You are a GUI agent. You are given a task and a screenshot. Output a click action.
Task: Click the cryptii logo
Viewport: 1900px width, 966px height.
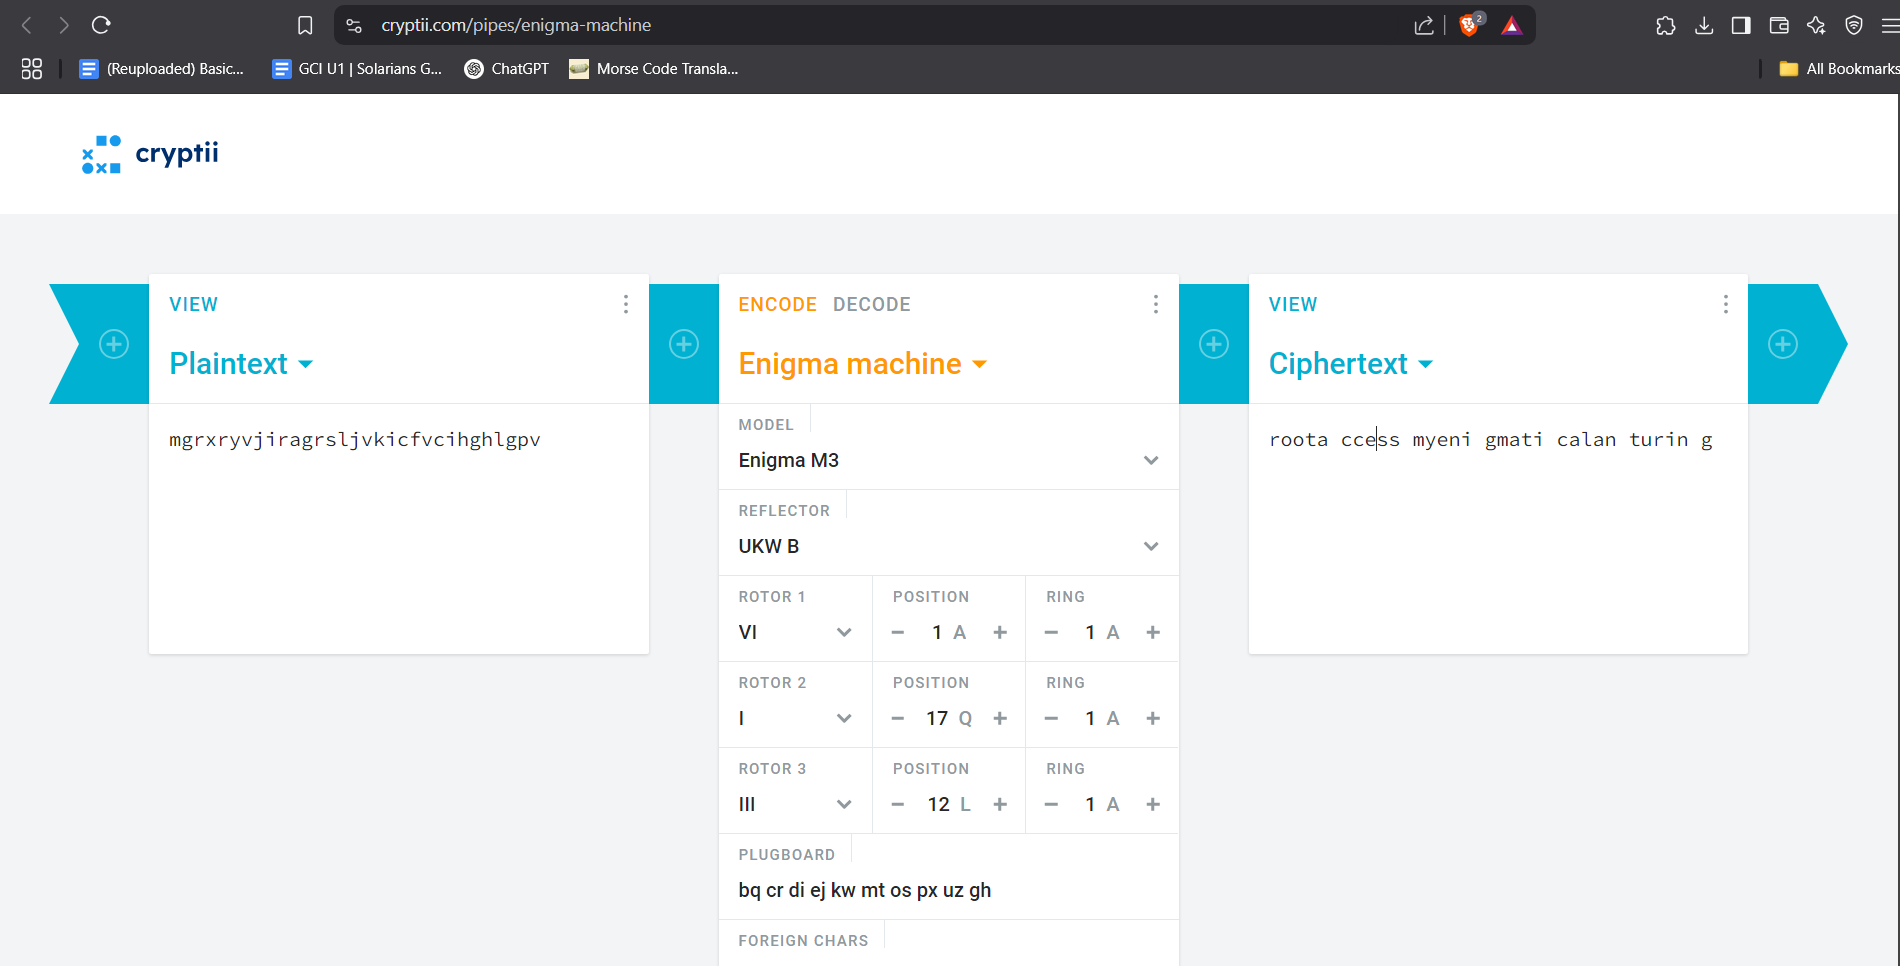[x=150, y=153]
